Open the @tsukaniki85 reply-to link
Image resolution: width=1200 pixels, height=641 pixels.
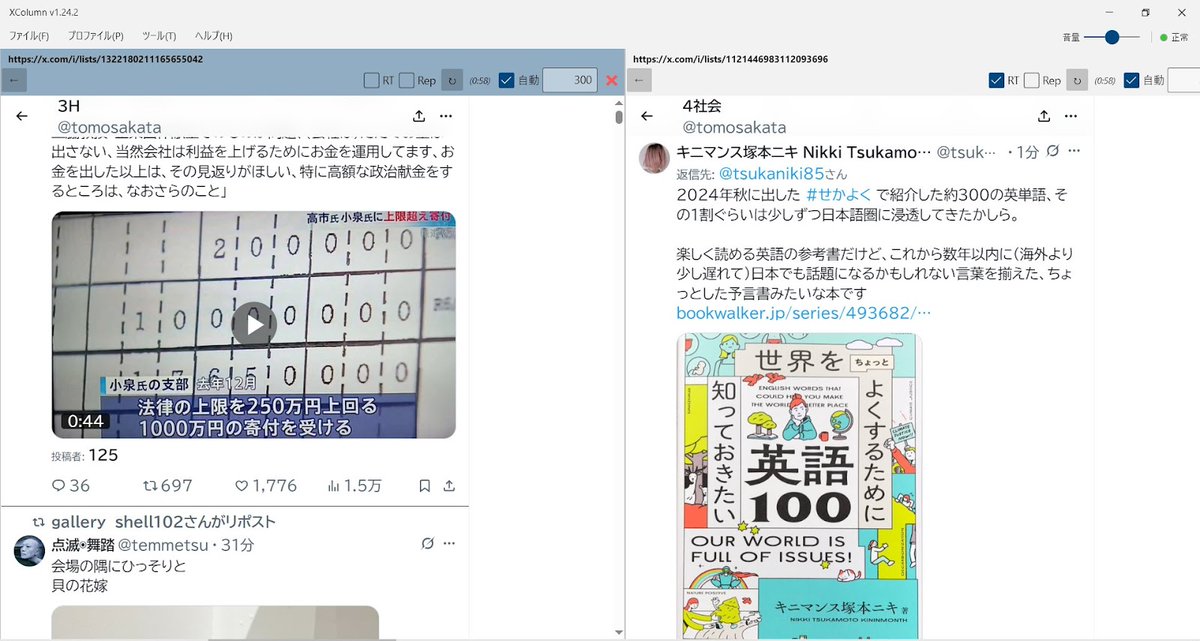coord(771,173)
